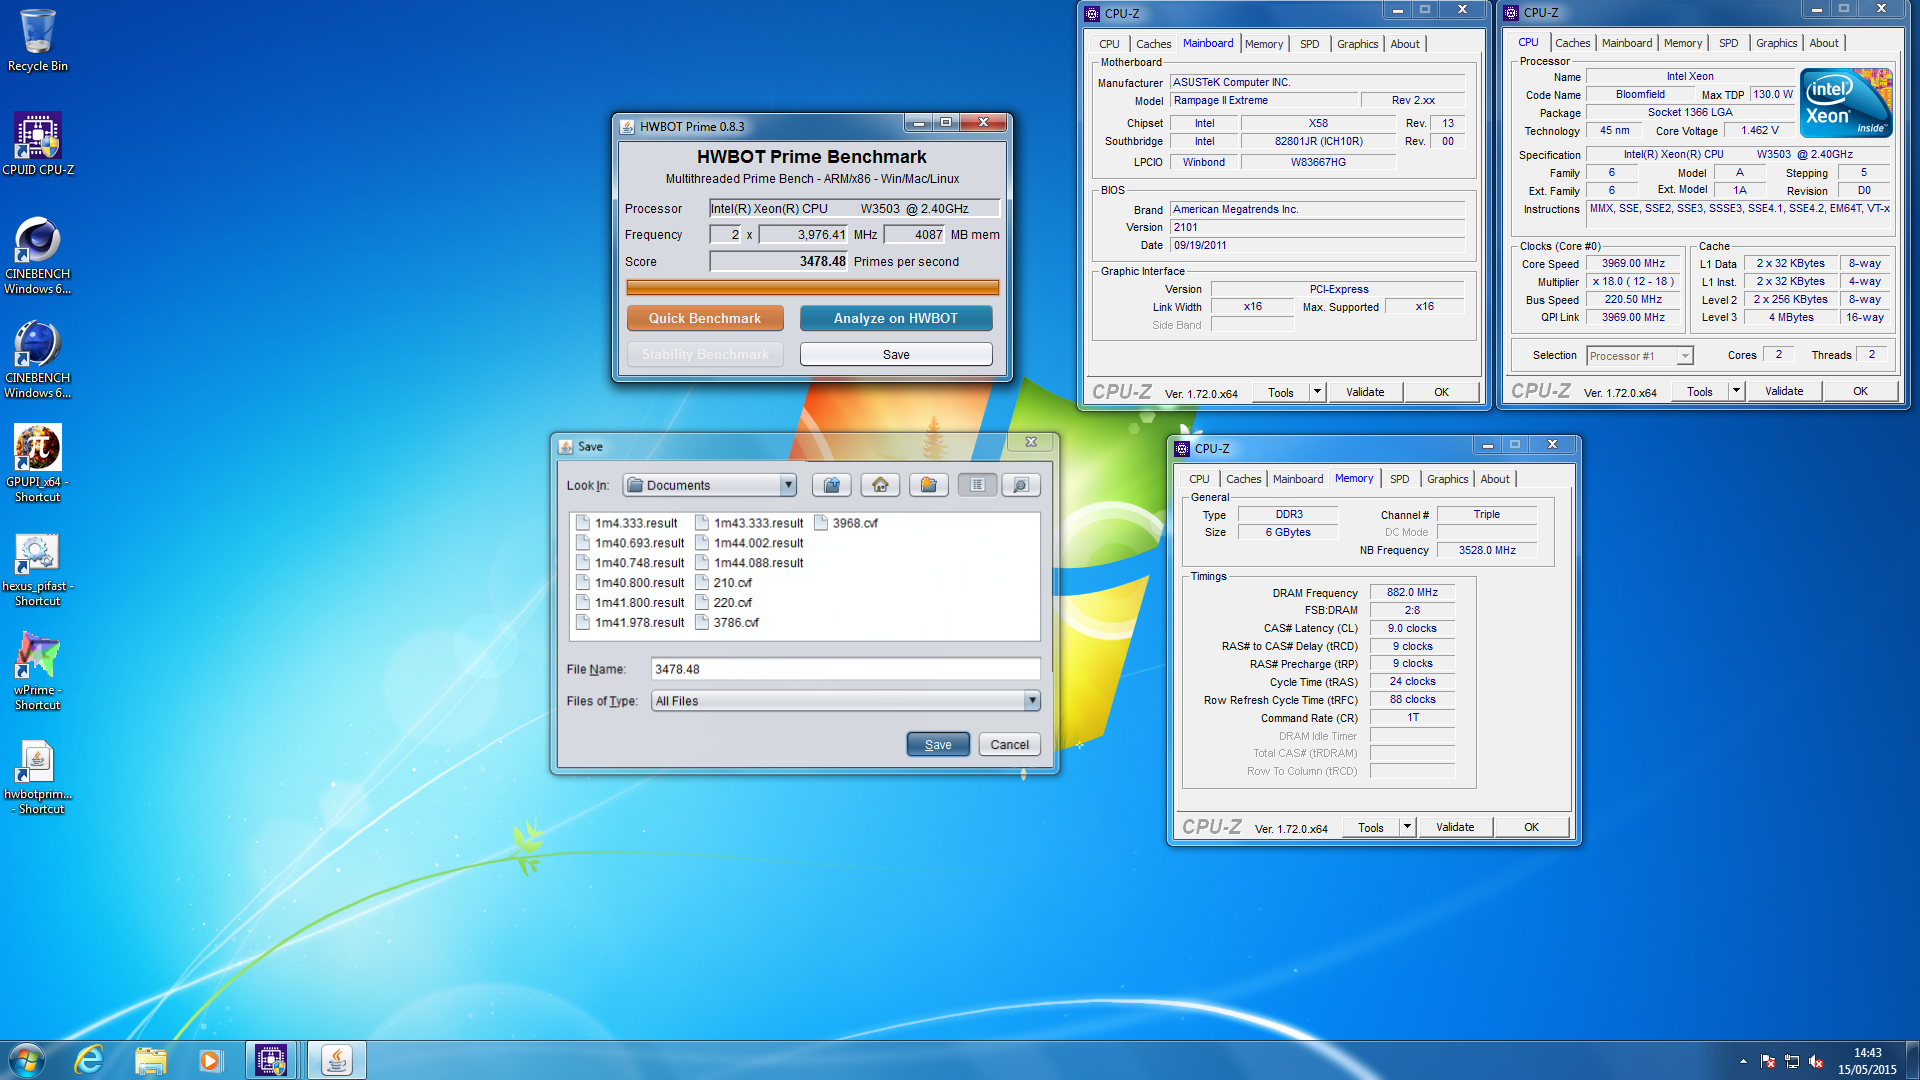Click Save button in HWBOT Prime window

[x=896, y=354]
